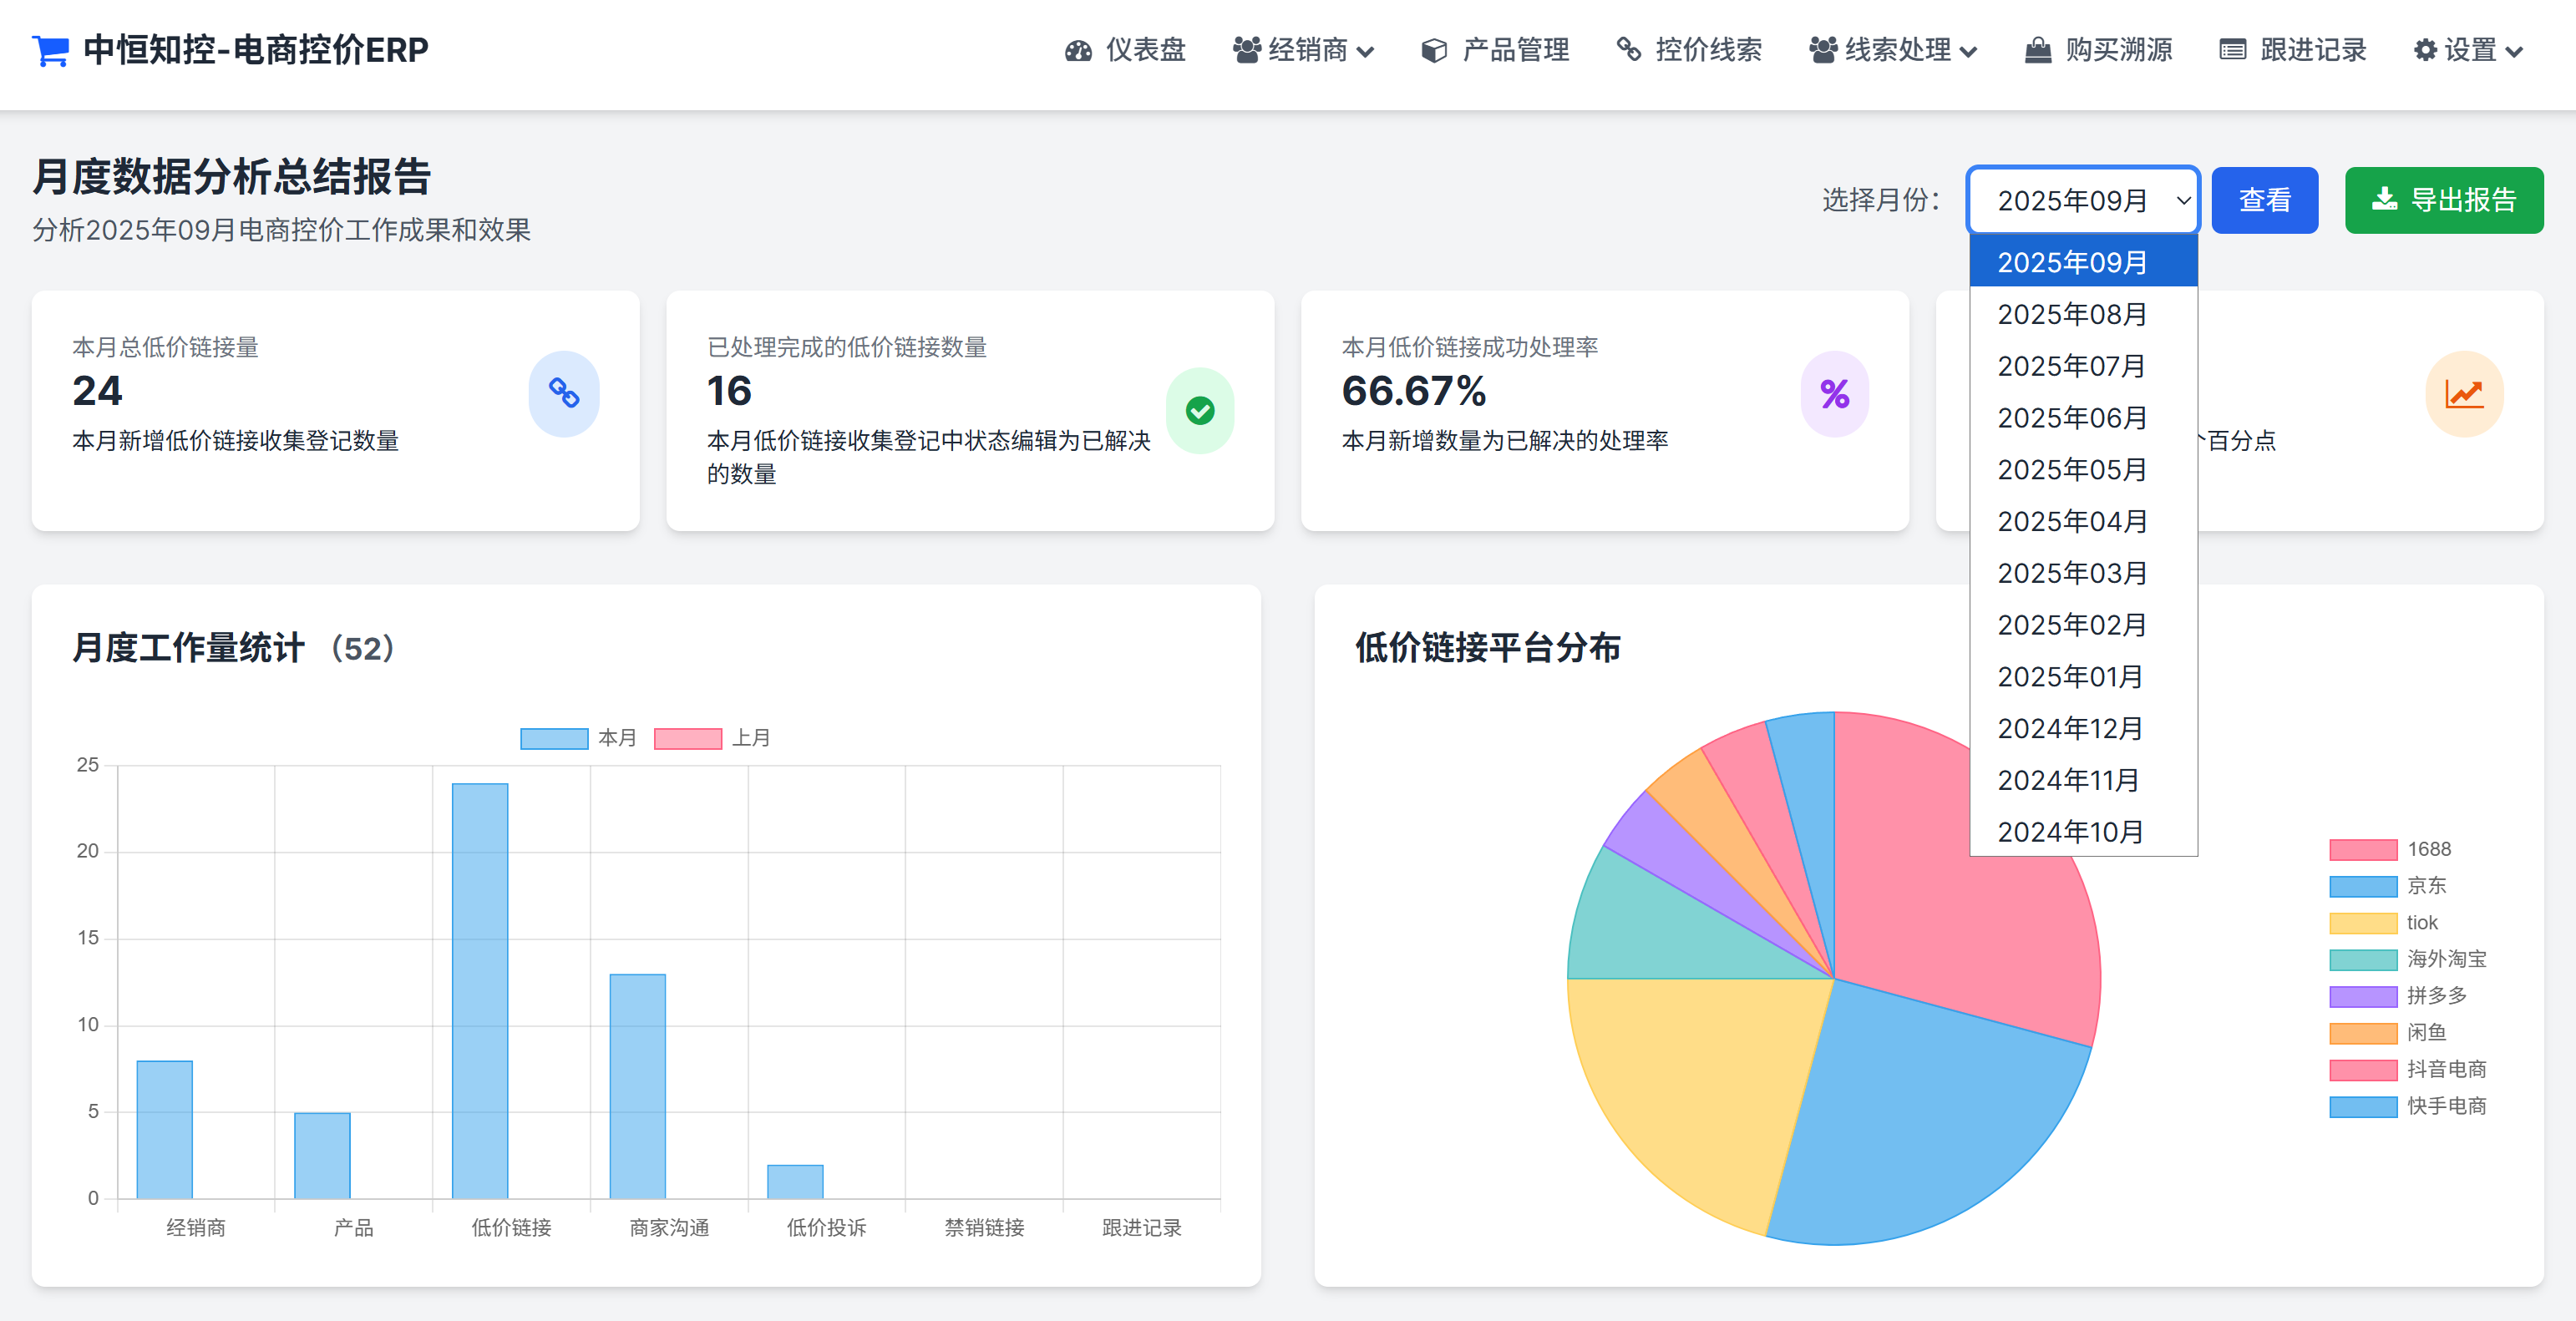Open the 跟进记录 menu item
Viewport: 2576px width, 1321px height.
[2291, 49]
